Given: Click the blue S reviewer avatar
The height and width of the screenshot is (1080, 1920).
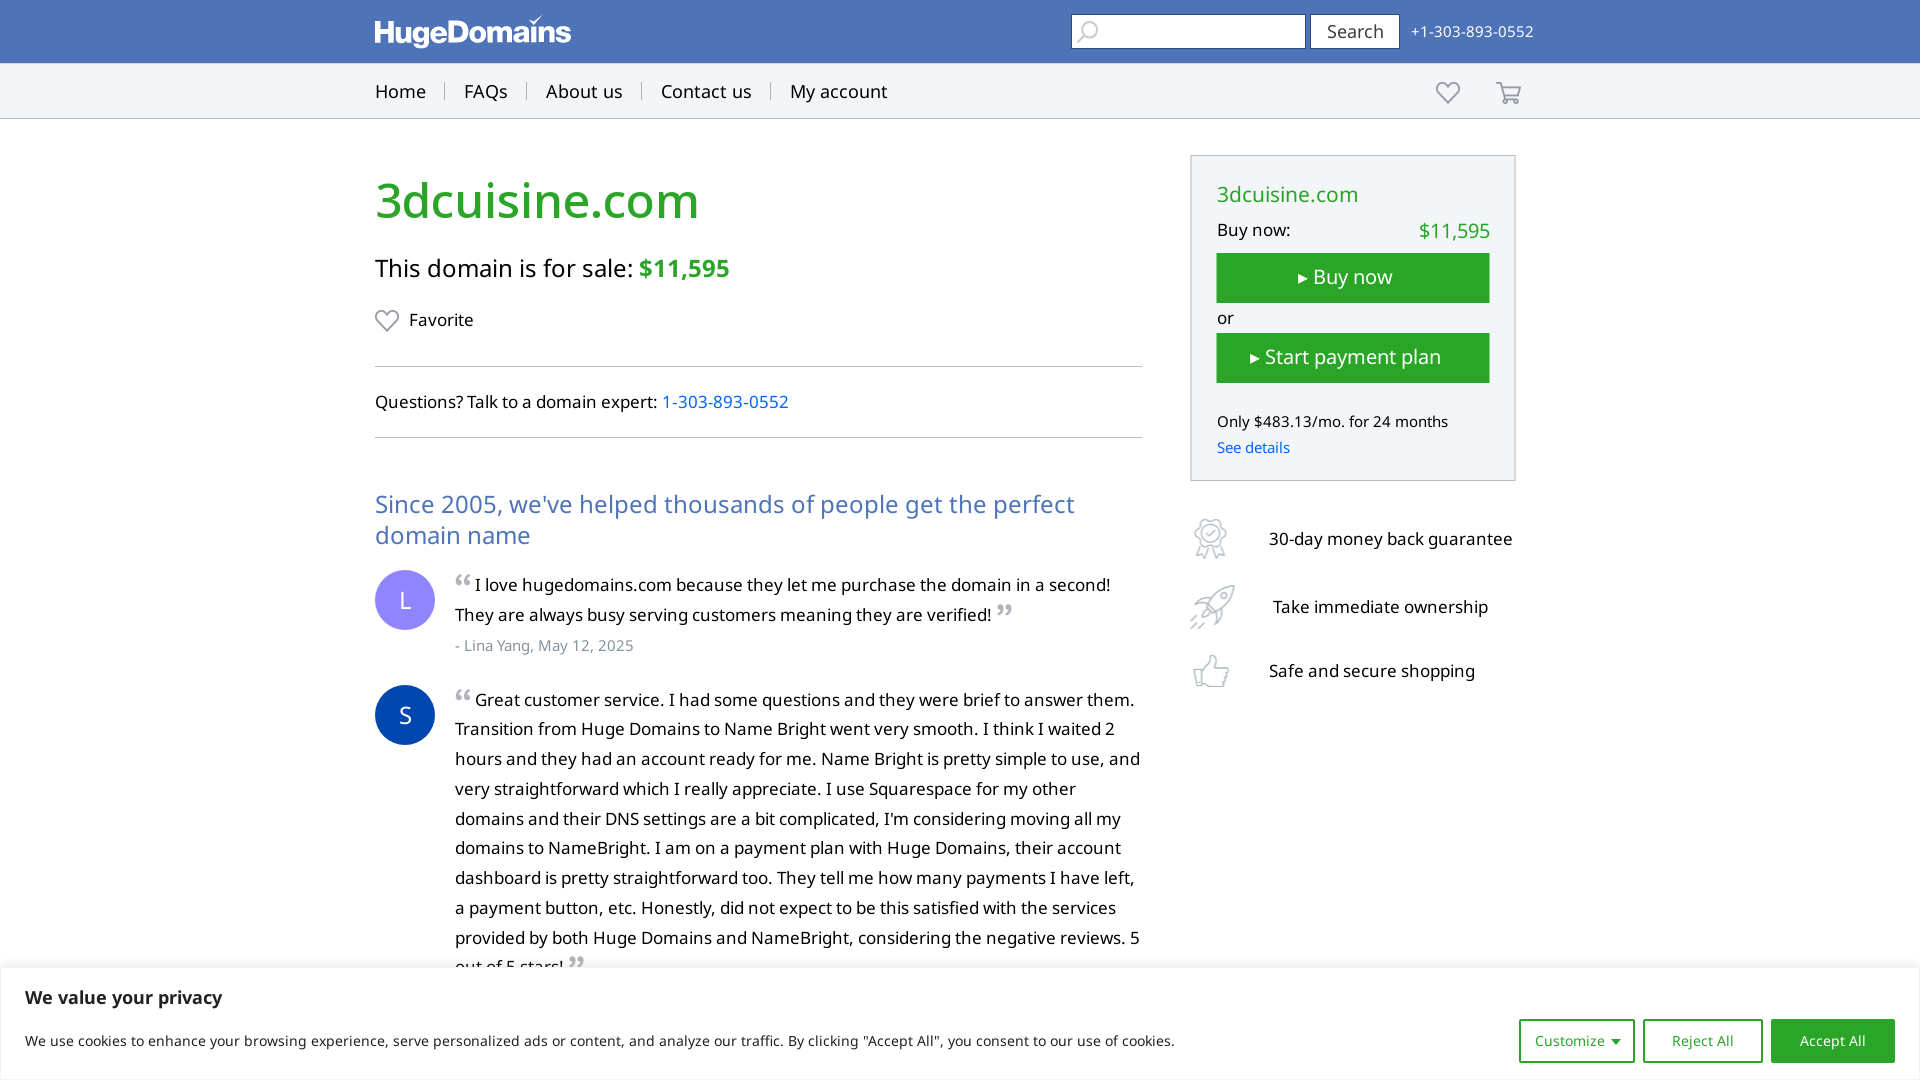Looking at the screenshot, I should click(405, 715).
